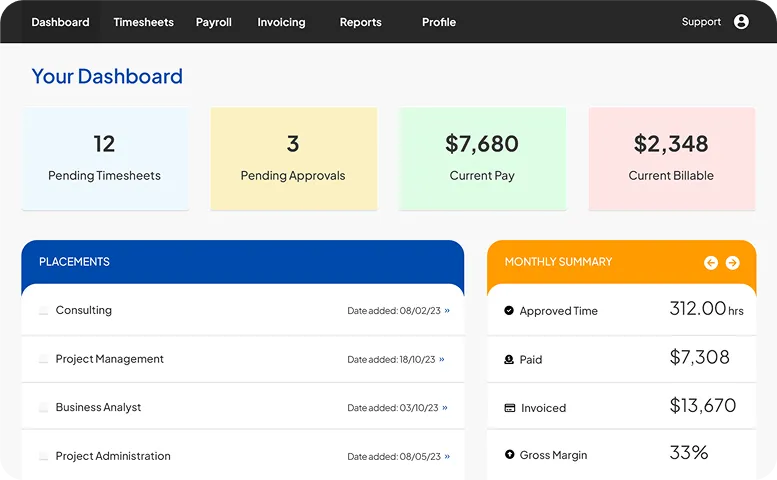Image resolution: width=777 pixels, height=480 pixels.
Task: Open the Pending Timesheets card
Action: [105, 159]
